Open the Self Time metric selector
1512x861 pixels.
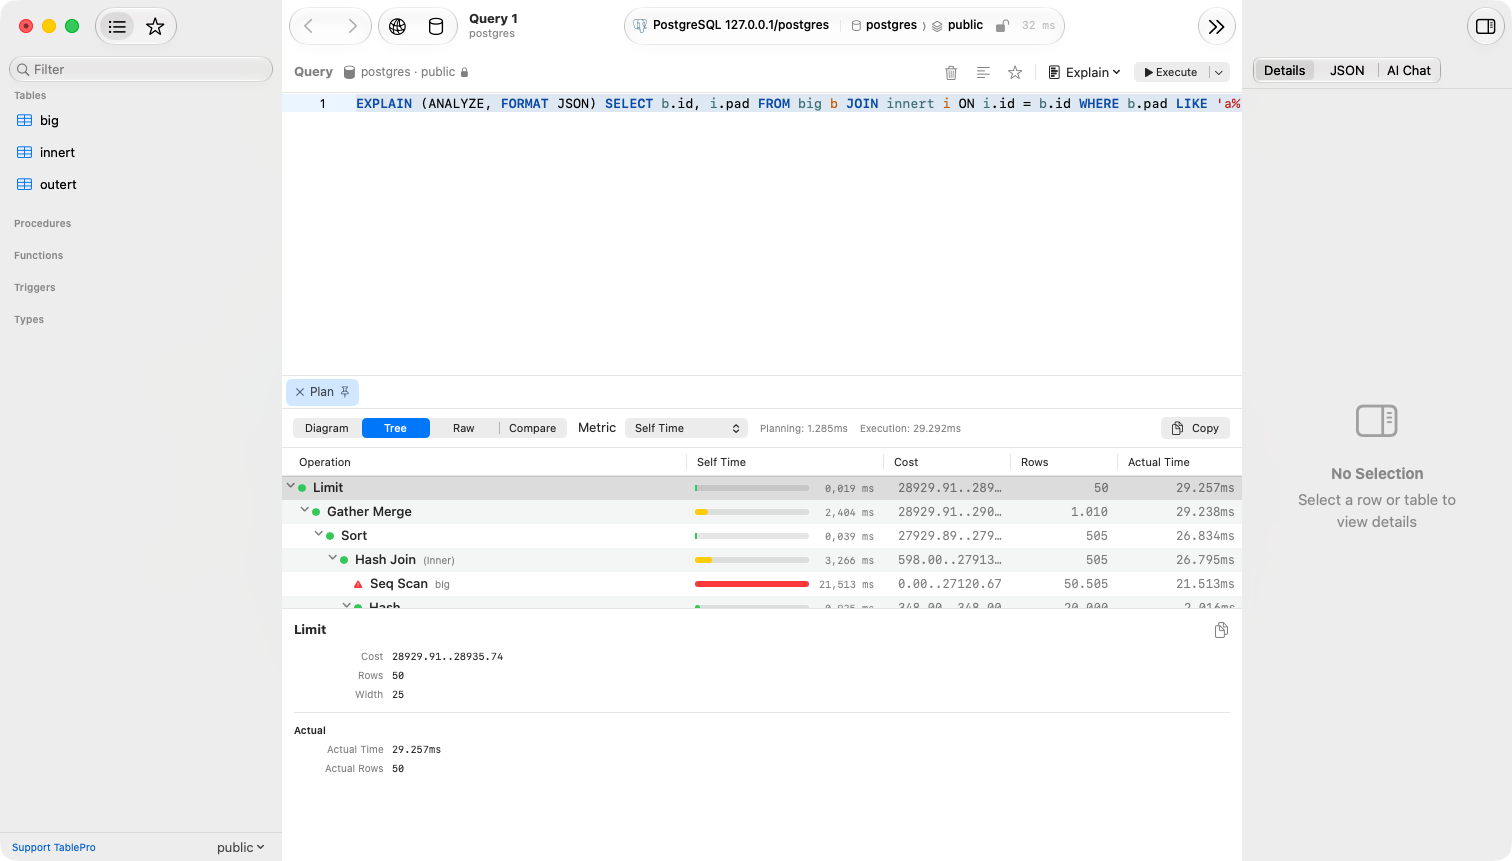(686, 428)
